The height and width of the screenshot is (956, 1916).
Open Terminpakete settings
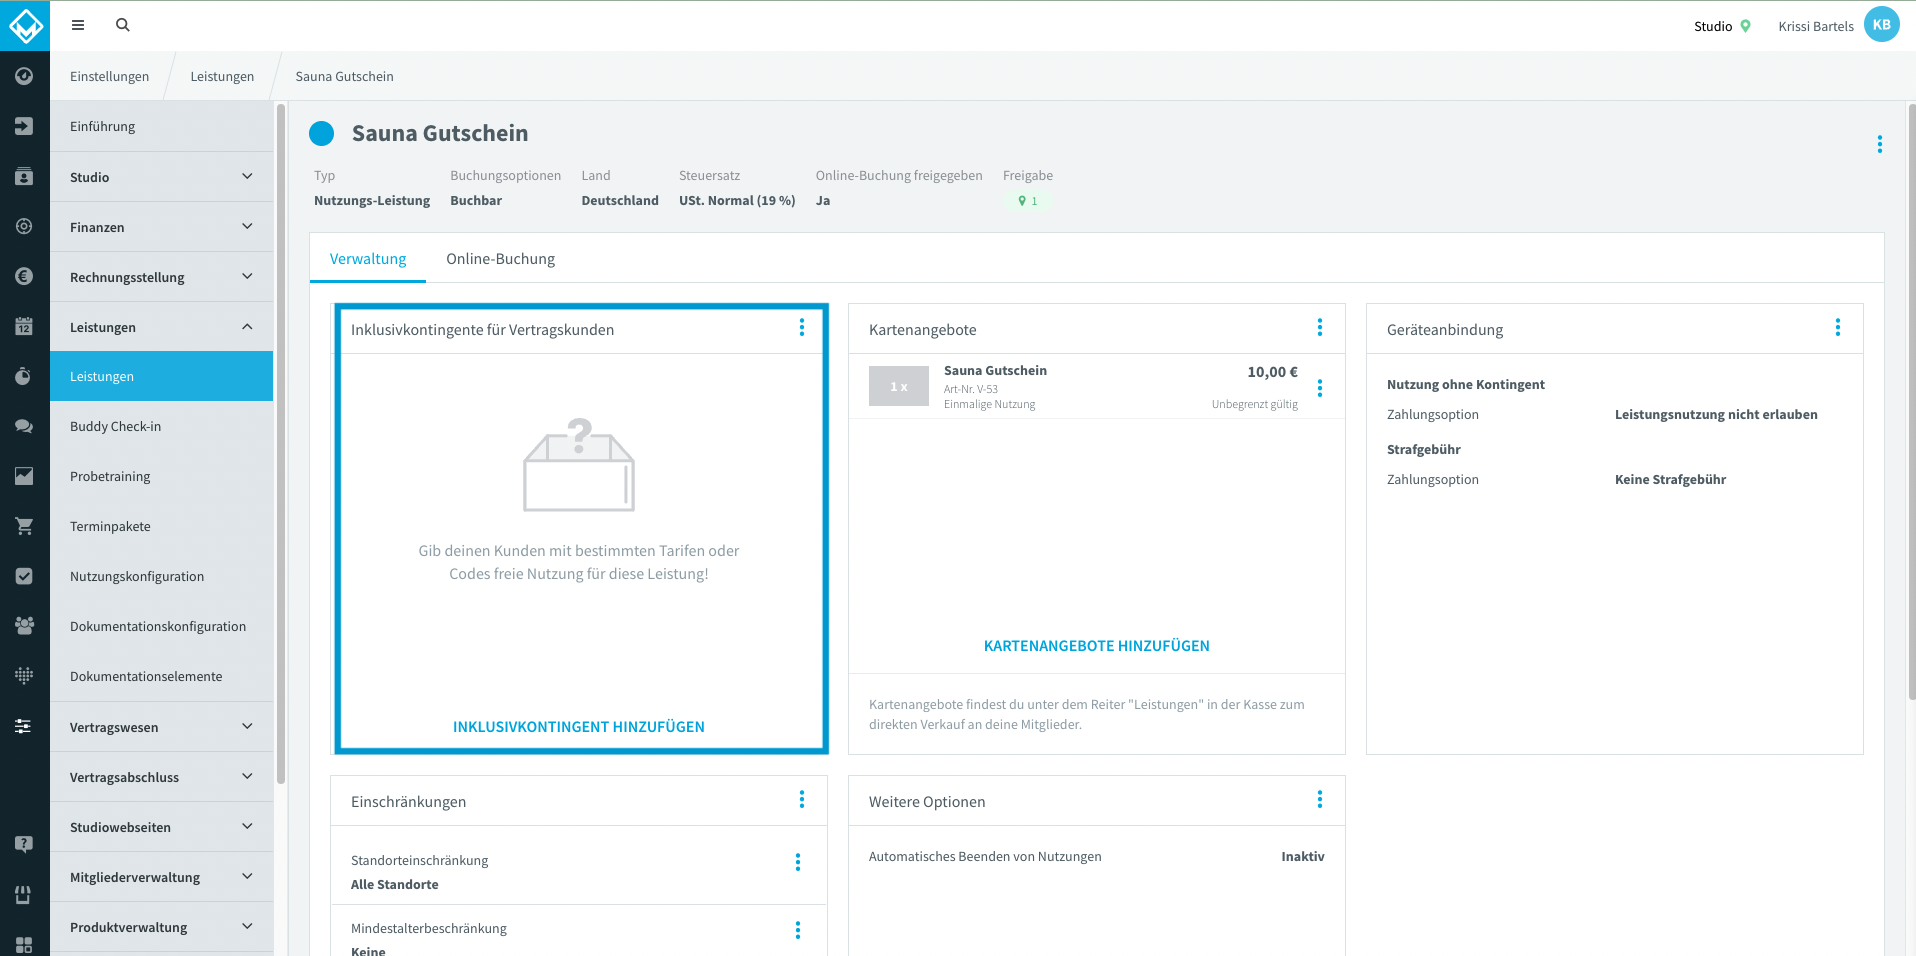[161, 526]
